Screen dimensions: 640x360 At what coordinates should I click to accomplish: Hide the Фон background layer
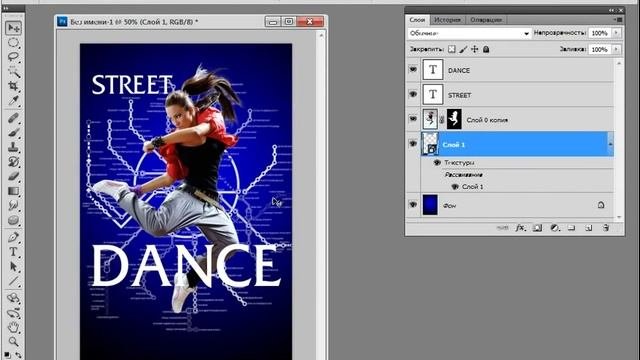[x=413, y=204]
